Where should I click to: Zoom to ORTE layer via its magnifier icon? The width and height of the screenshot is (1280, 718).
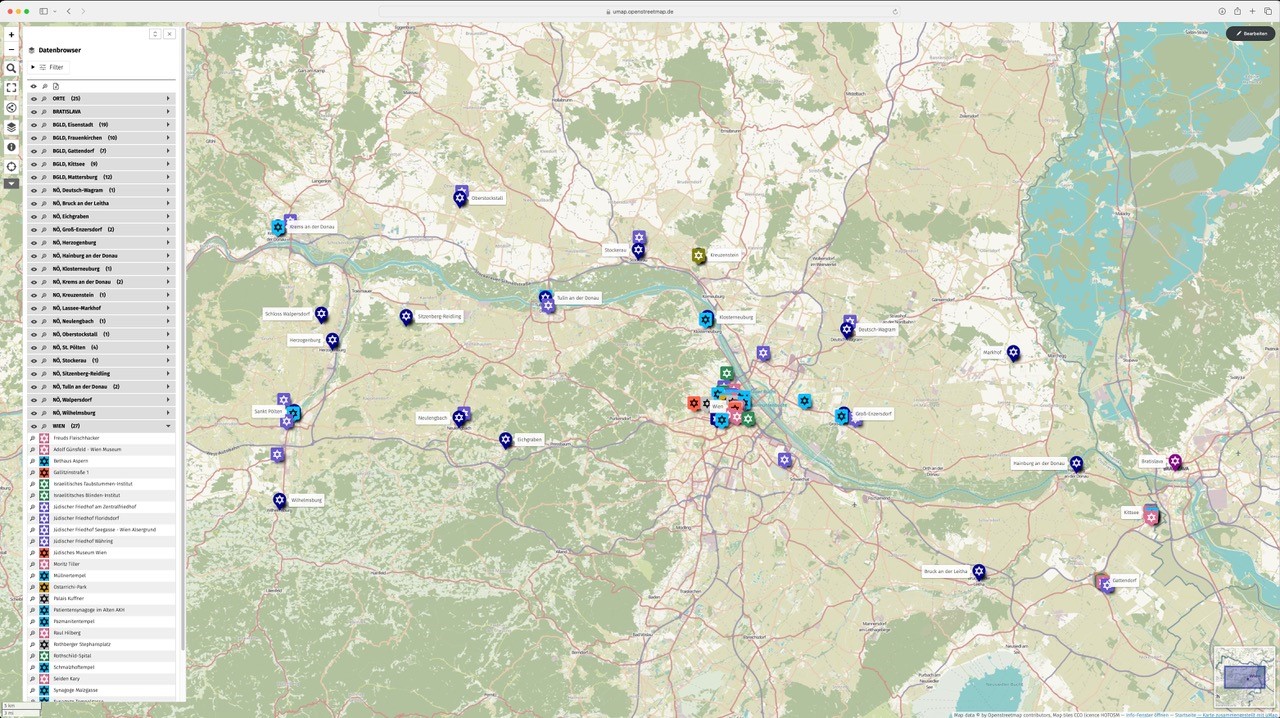click(45, 98)
